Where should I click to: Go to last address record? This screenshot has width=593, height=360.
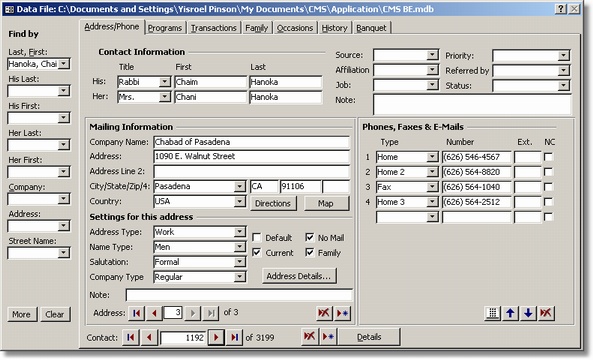[x=211, y=313]
